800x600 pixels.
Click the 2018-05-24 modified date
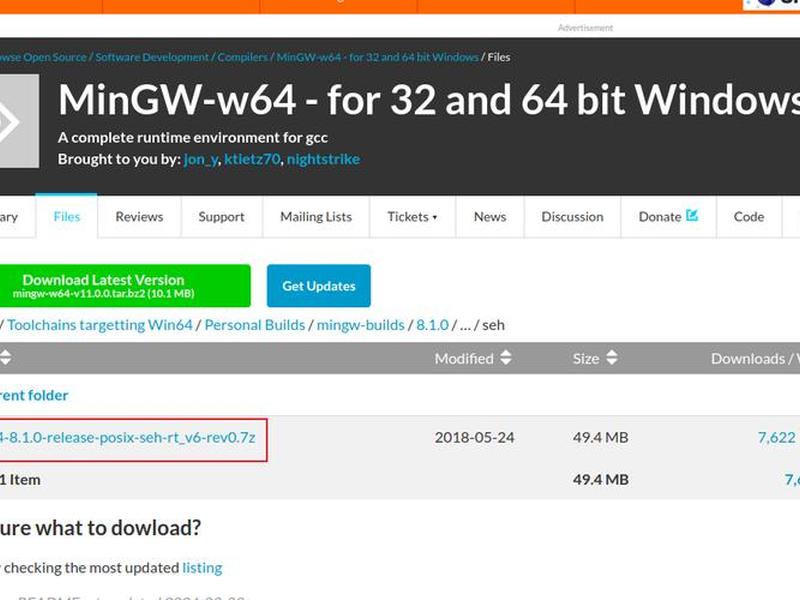click(474, 438)
